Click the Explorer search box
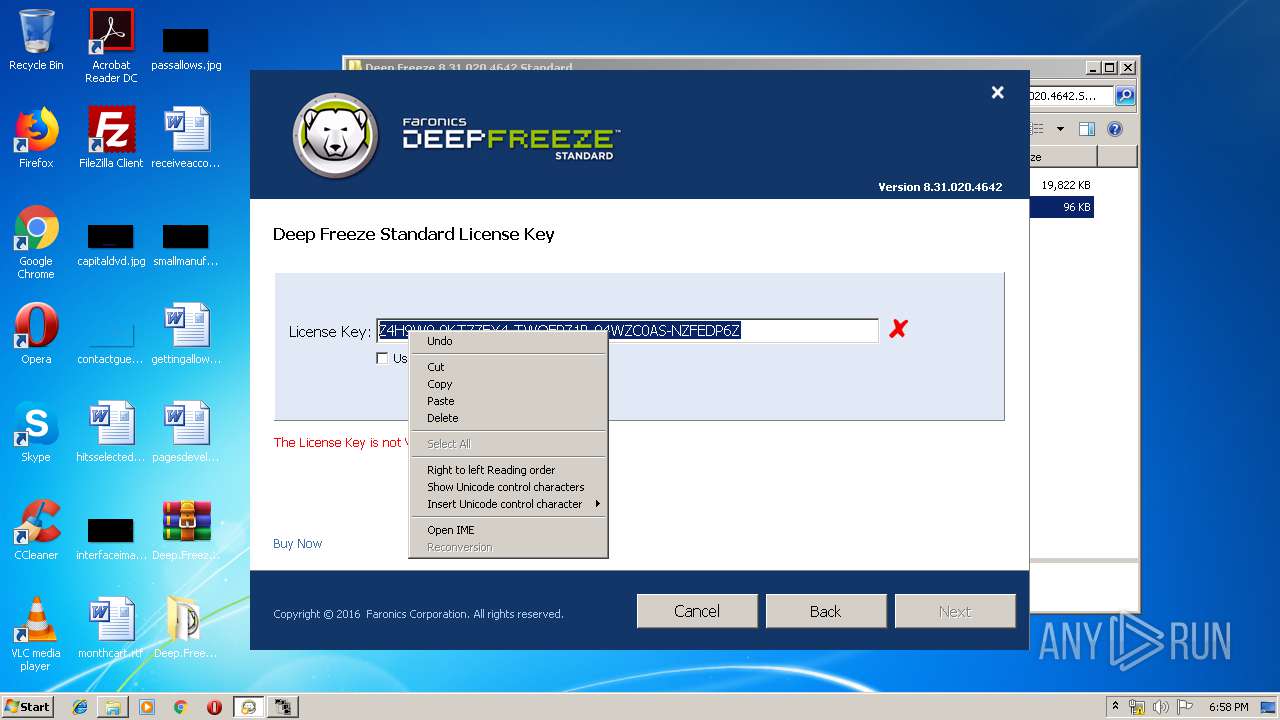Viewport: 1280px width, 720px height. 1071,96
